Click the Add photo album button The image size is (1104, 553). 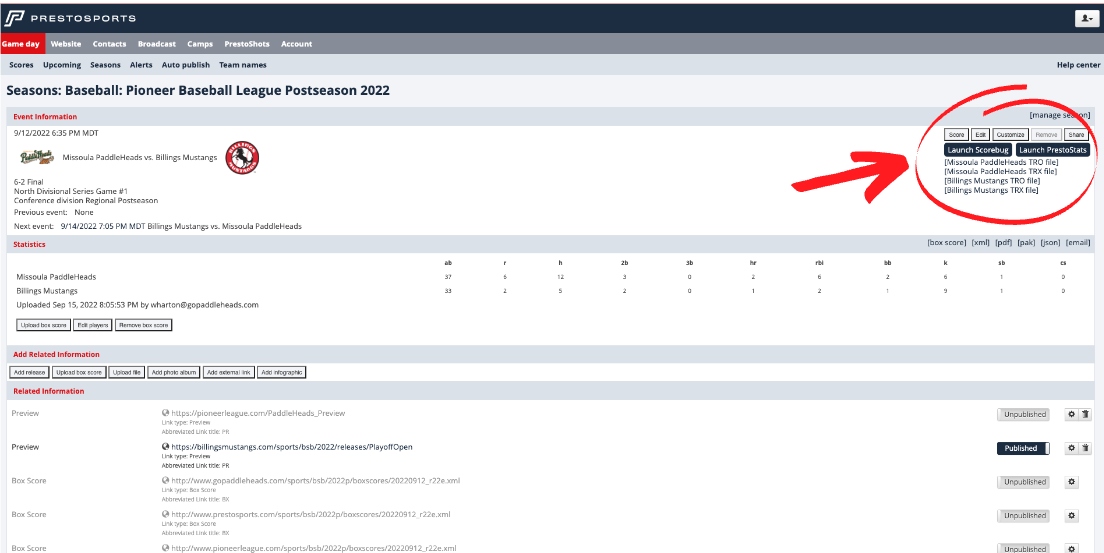coord(174,372)
